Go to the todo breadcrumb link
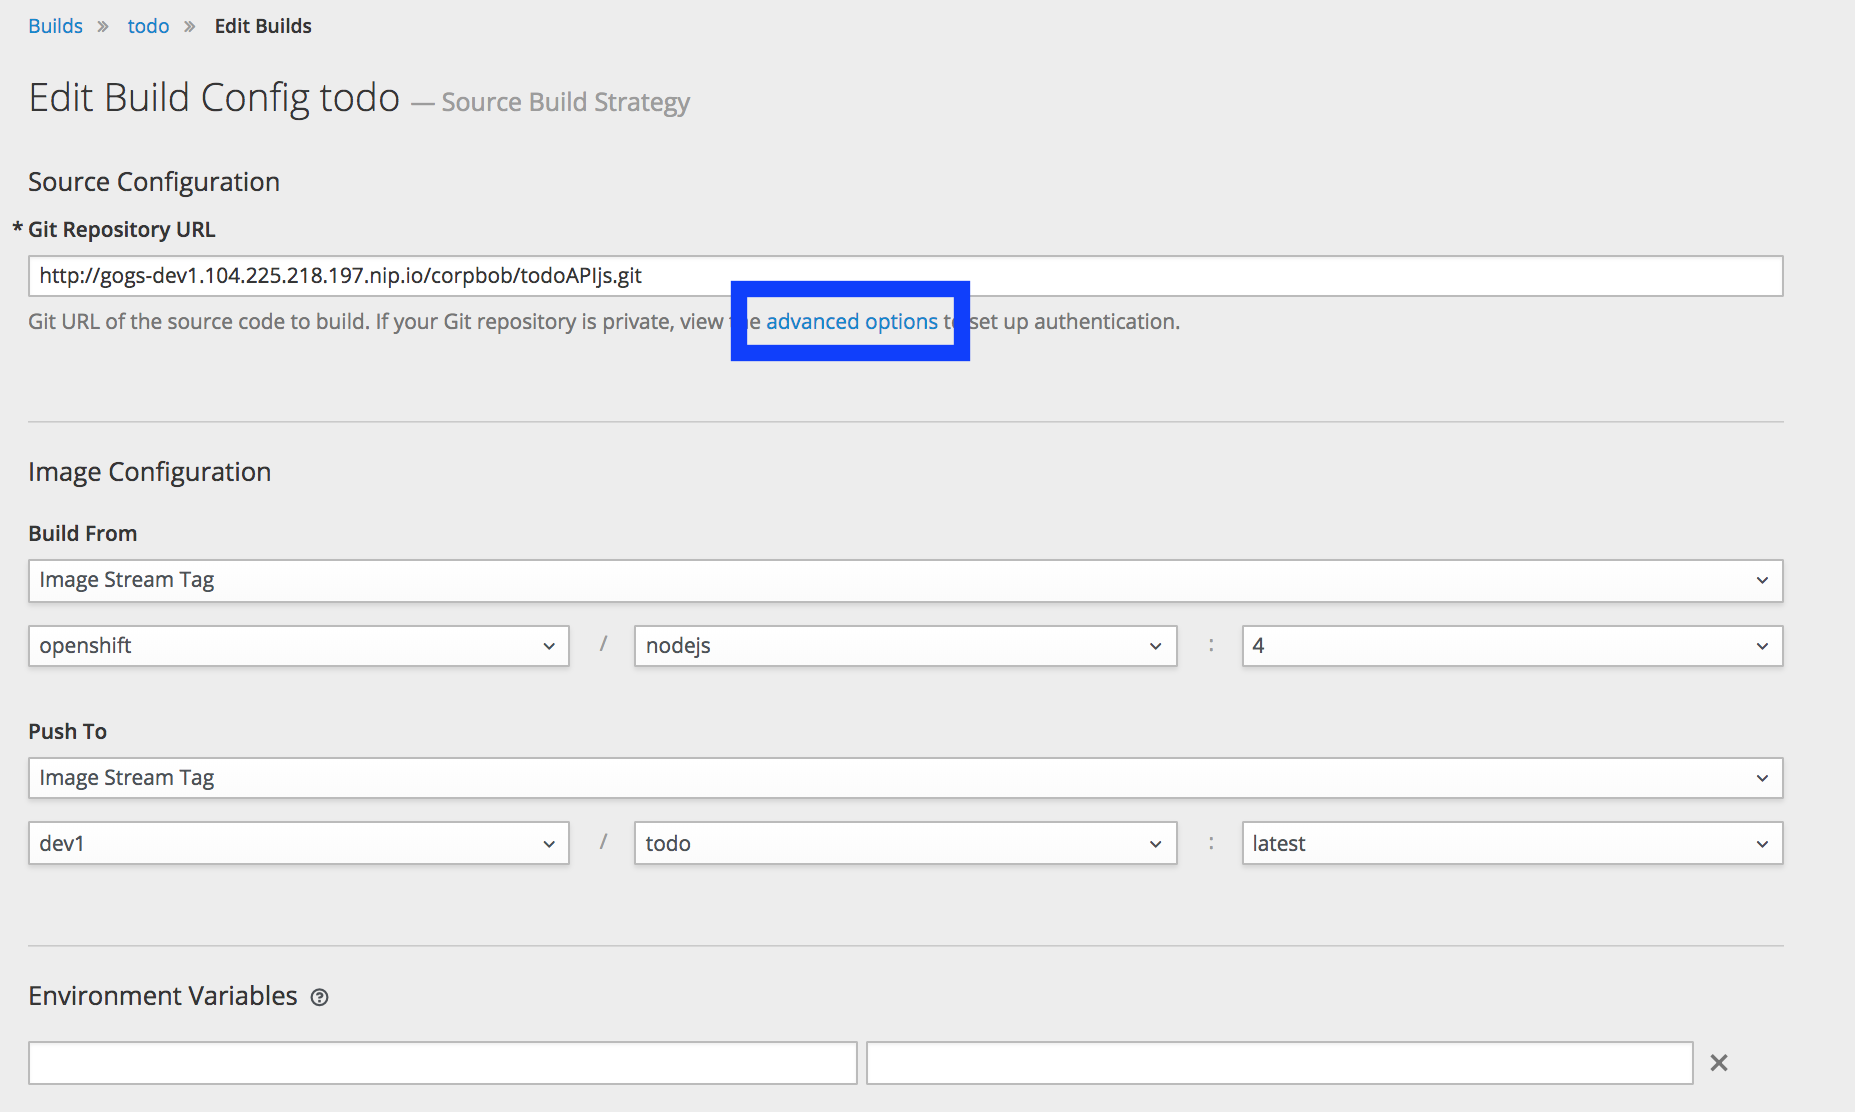Image resolution: width=1855 pixels, height=1112 pixels. [x=148, y=26]
